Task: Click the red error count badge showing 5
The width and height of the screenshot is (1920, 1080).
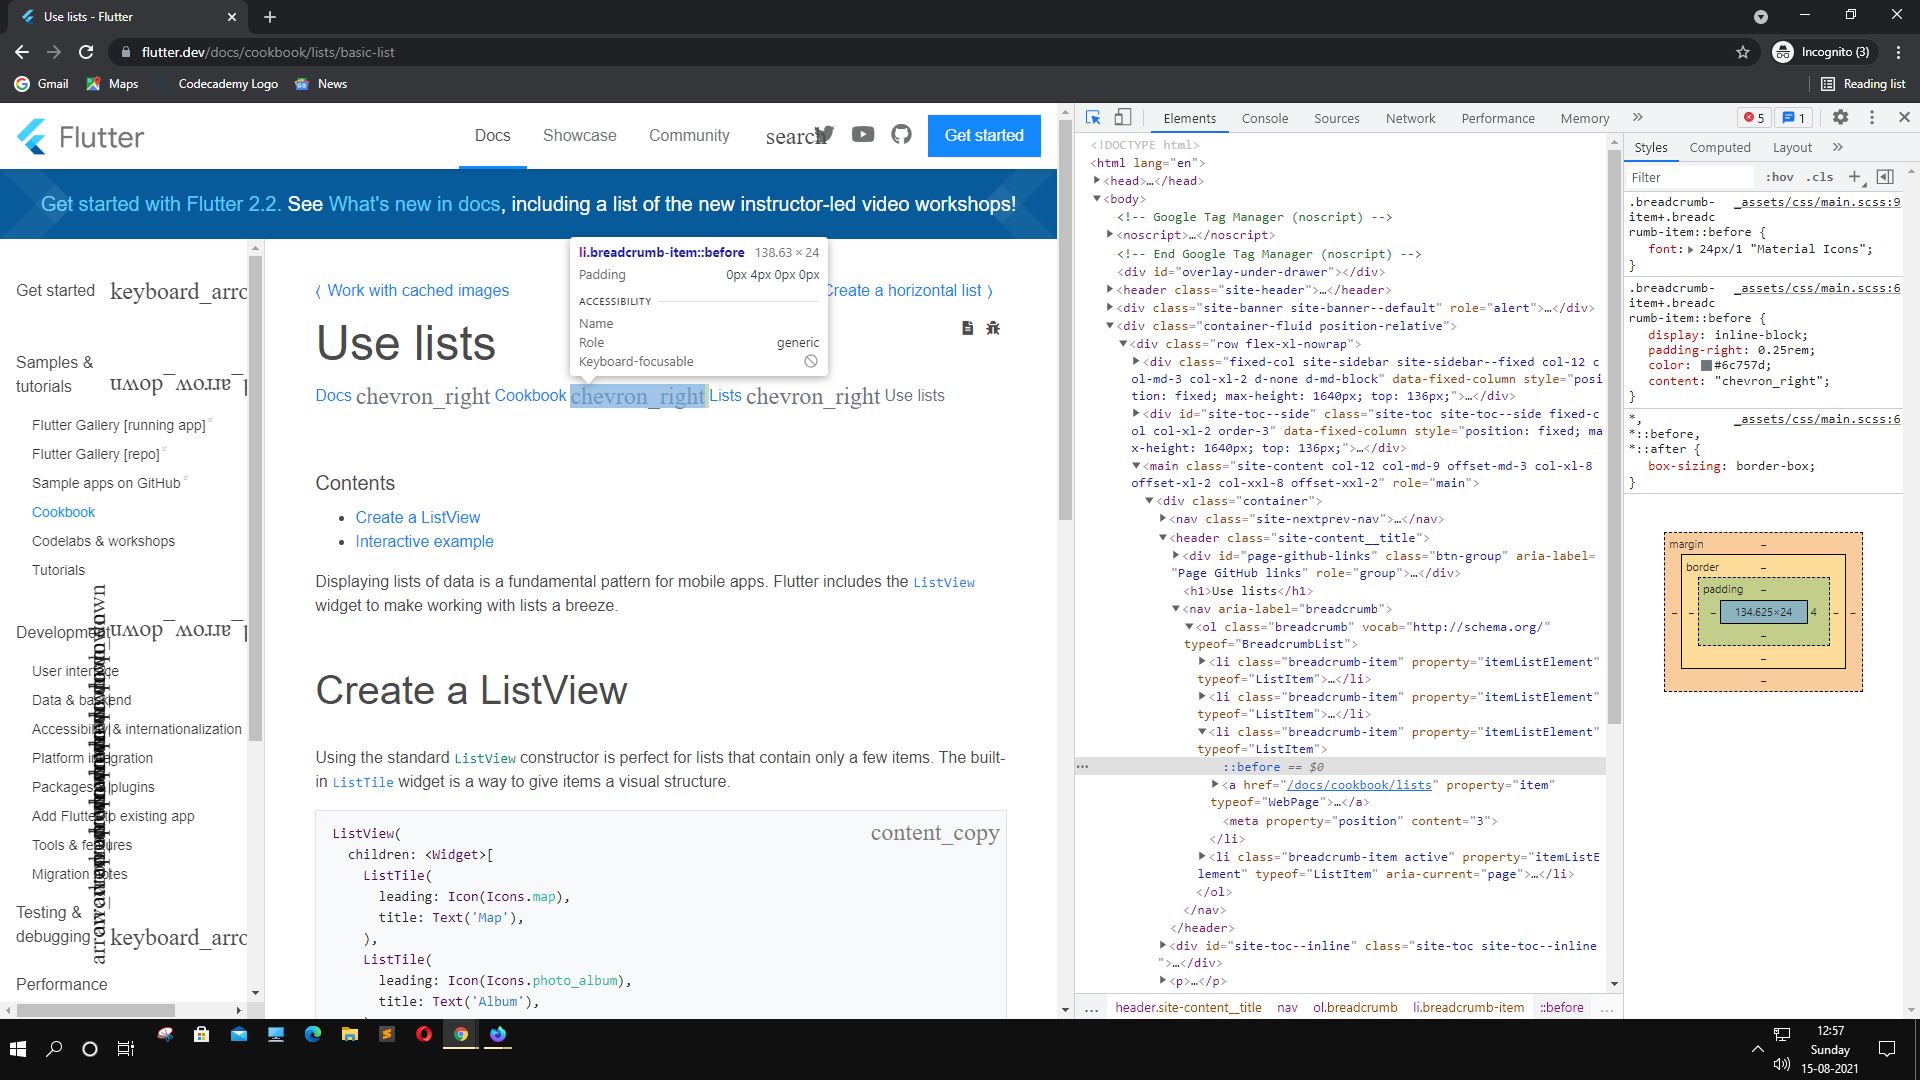Action: pos(1754,118)
